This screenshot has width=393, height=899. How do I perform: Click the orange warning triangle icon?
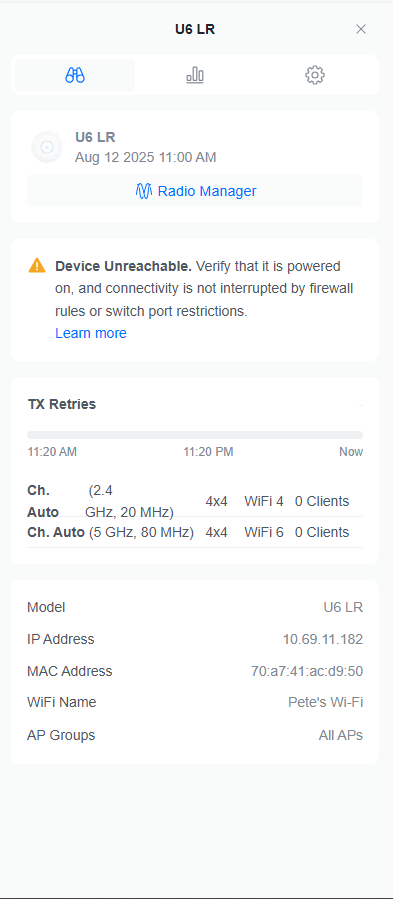coord(37,265)
